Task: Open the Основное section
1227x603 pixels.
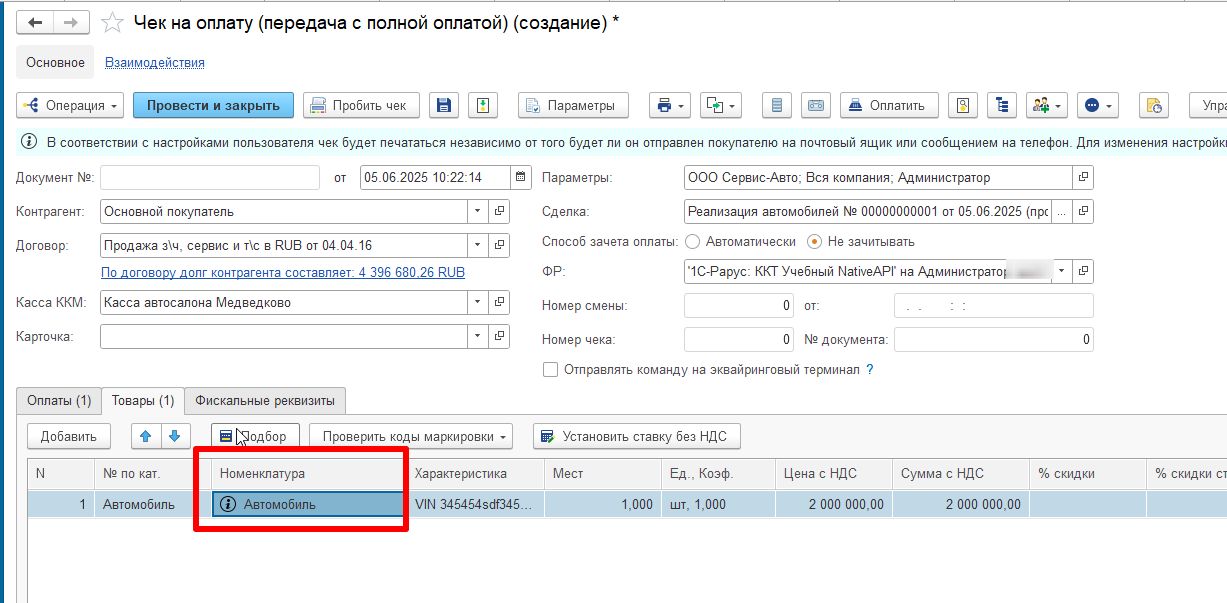Action: tap(56, 62)
